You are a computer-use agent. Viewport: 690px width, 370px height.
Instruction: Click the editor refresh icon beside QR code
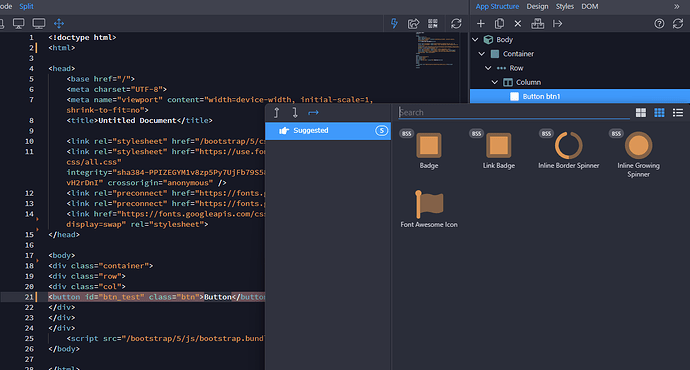pyautogui.click(x=456, y=24)
